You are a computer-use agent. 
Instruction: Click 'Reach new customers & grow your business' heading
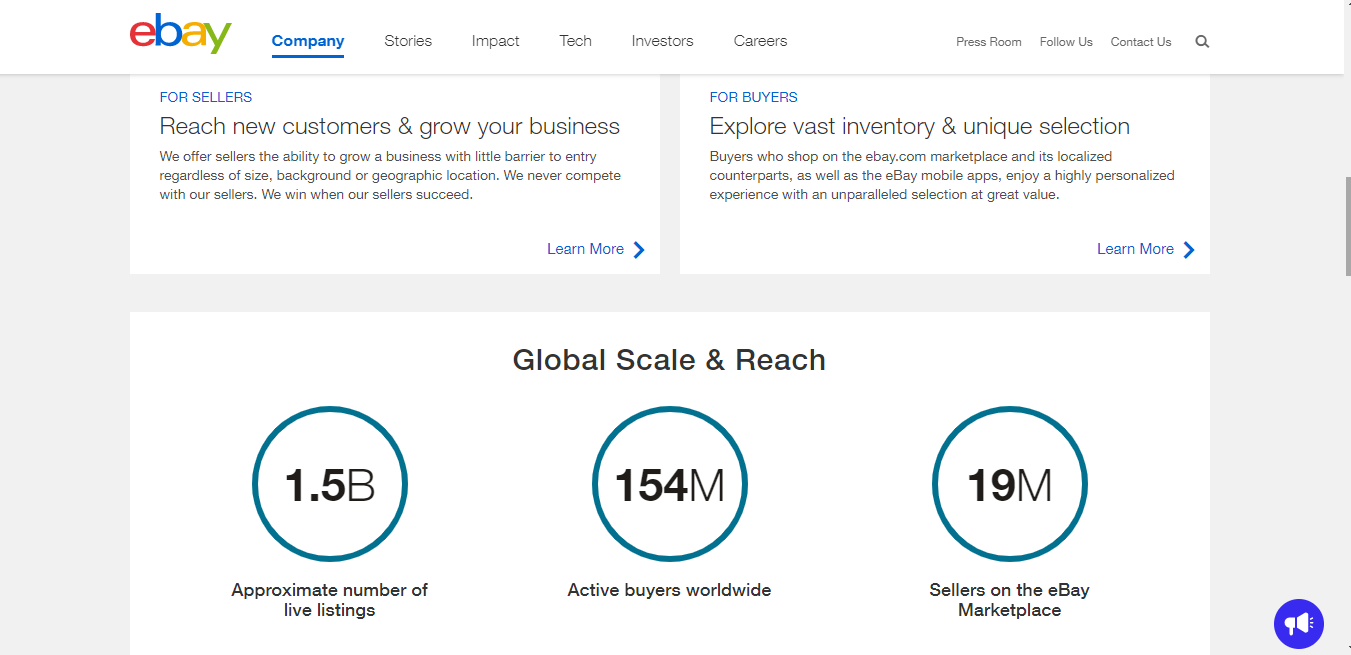(x=390, y=127)
